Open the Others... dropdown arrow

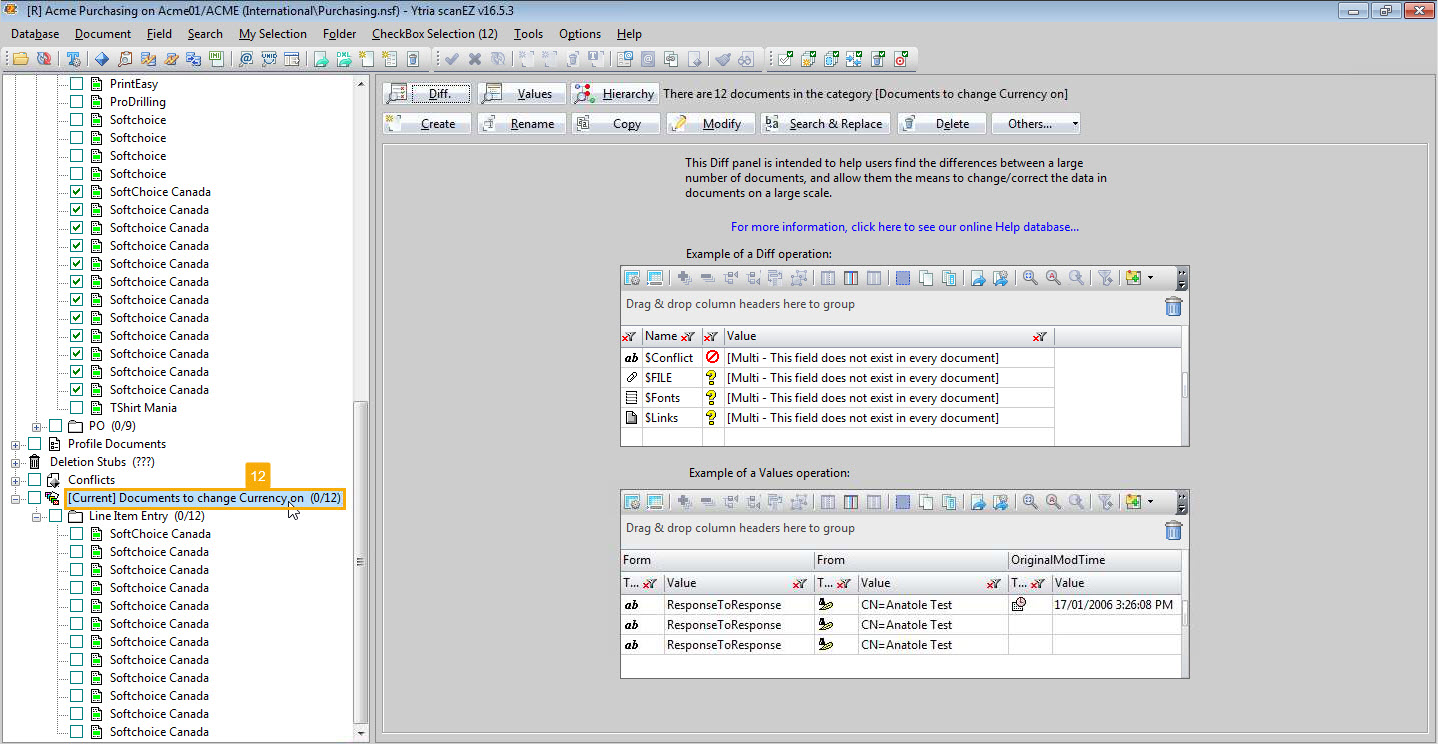click(1074, 123)
